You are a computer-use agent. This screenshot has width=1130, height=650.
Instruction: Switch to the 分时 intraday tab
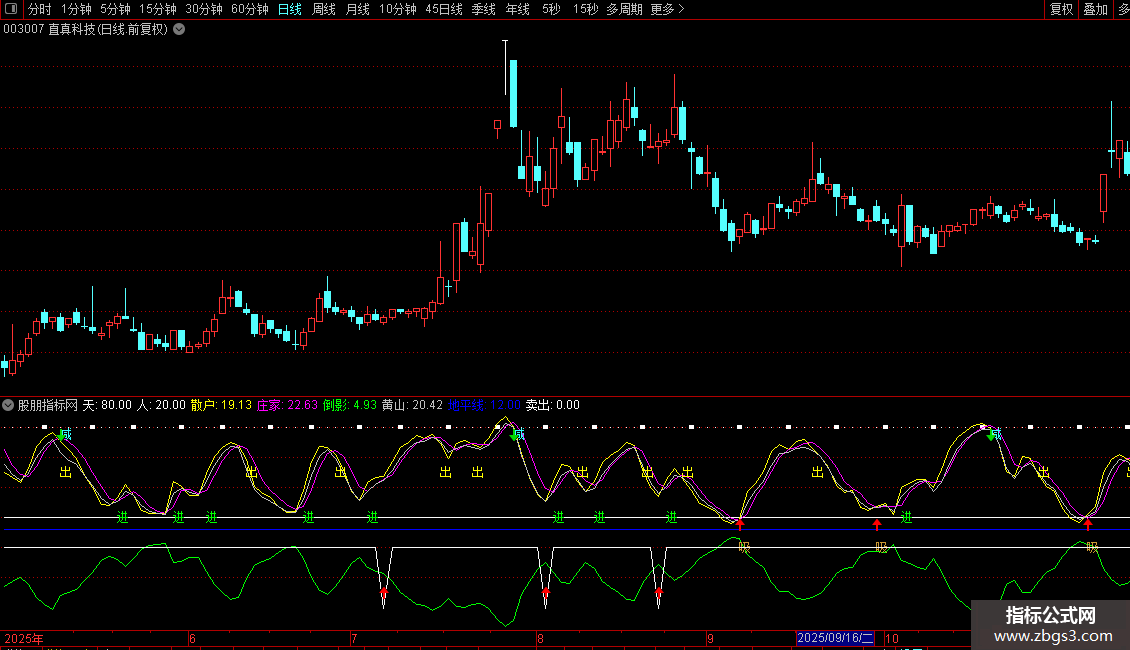coord(39,9)
